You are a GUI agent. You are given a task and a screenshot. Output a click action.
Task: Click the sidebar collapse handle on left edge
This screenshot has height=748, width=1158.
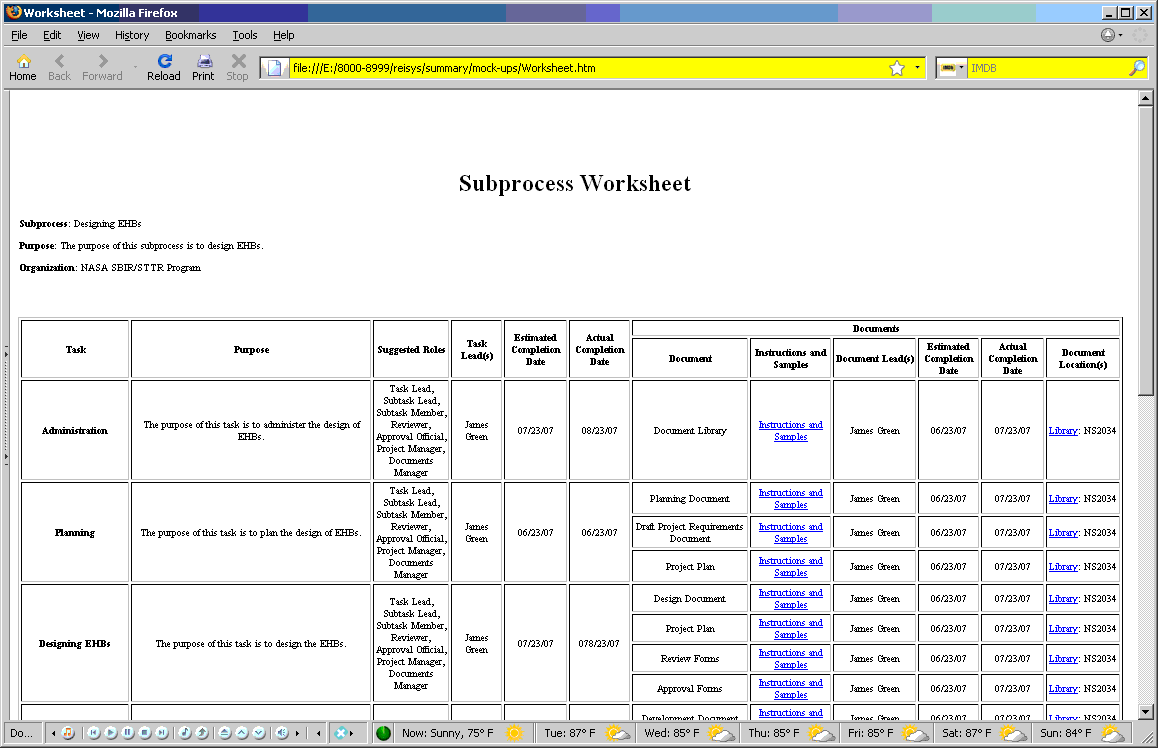6,406
